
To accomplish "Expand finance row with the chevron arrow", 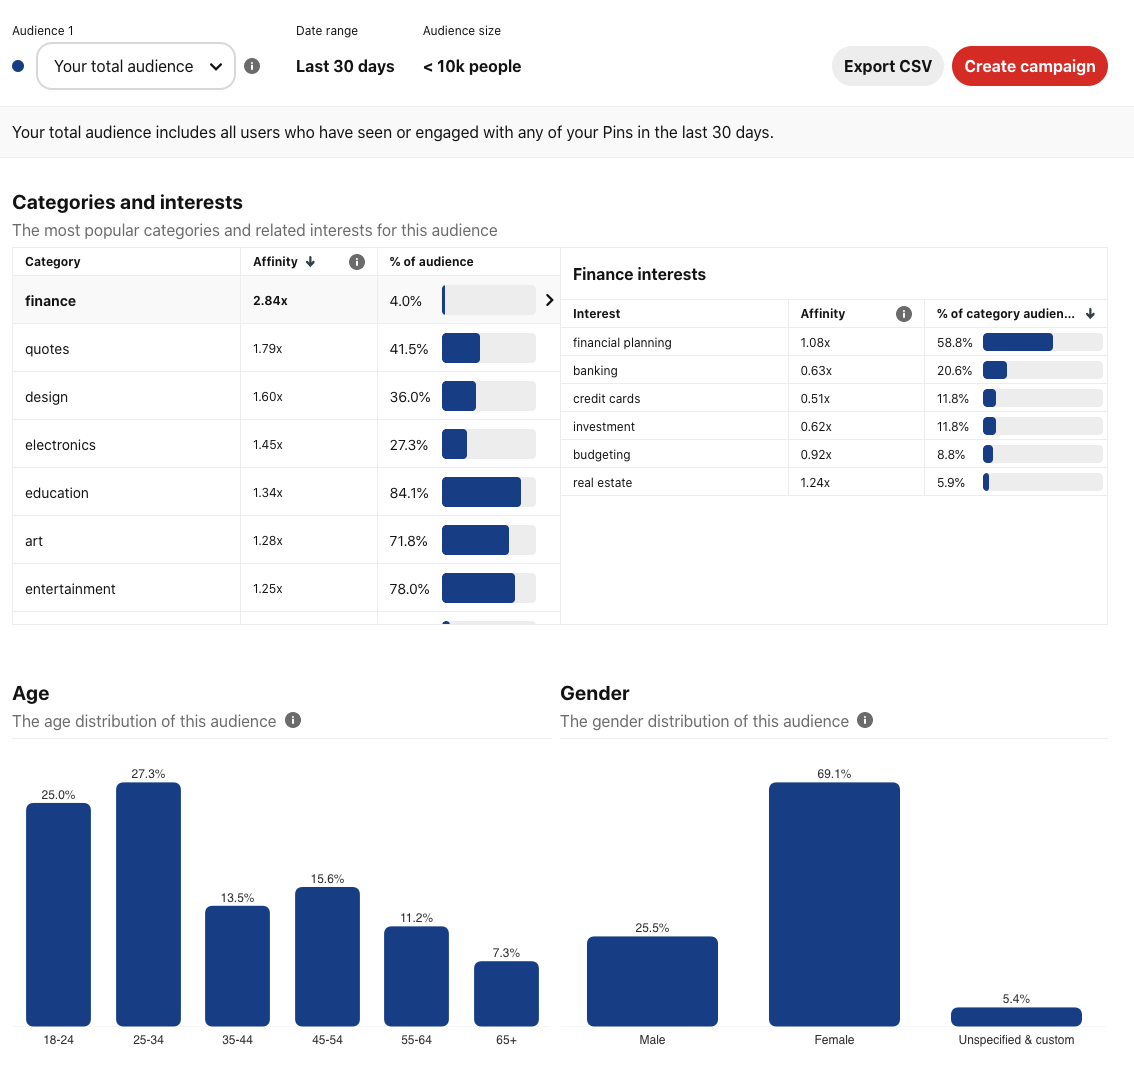I will pos(549,300).
